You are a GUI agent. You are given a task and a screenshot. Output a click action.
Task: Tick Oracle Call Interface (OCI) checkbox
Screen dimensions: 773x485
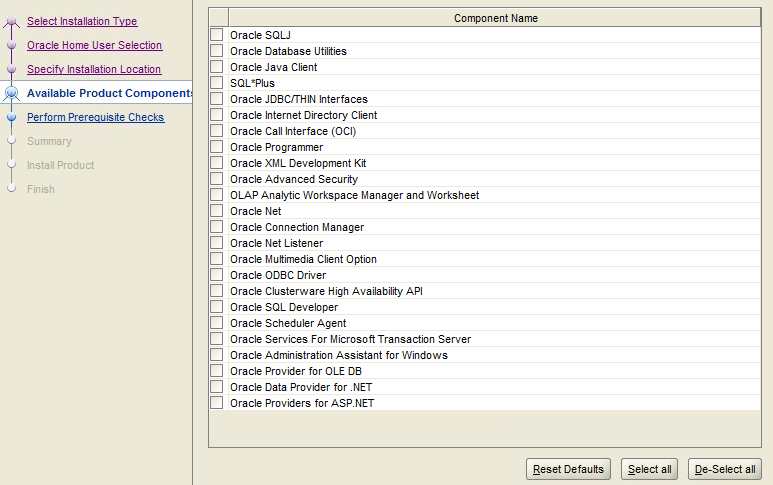point(216,131)
